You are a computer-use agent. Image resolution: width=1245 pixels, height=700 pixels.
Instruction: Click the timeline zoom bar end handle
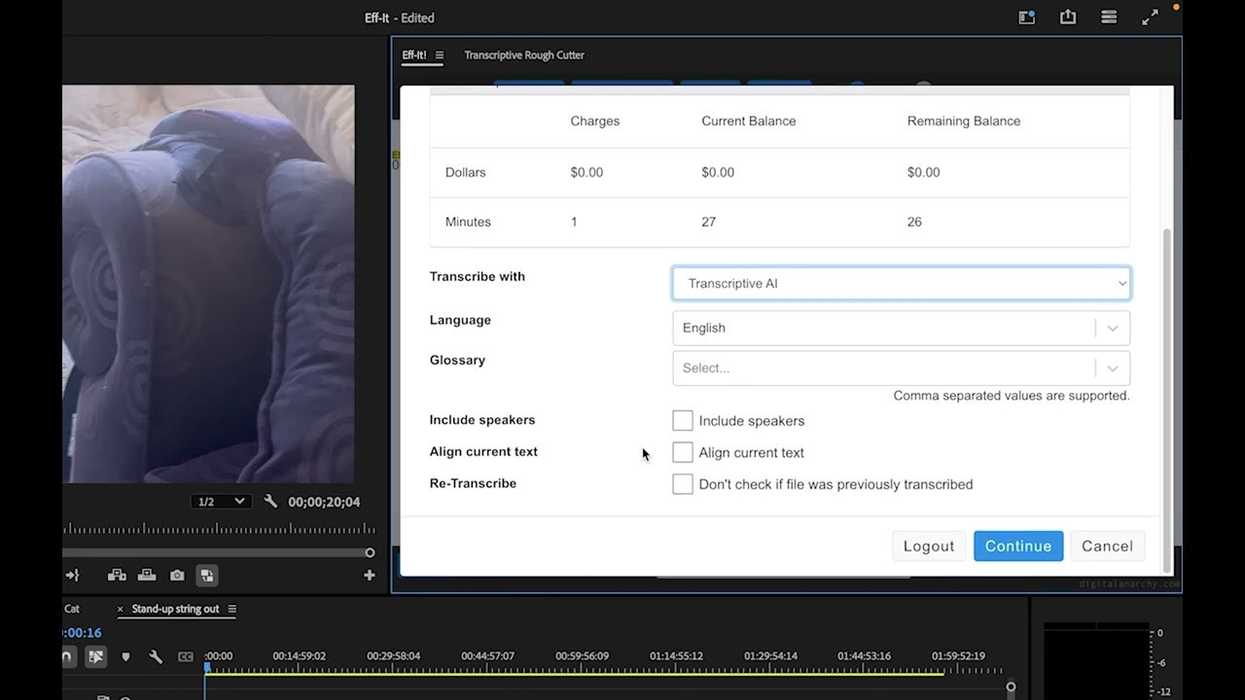pyautogui.click(x=1011, y=687)
